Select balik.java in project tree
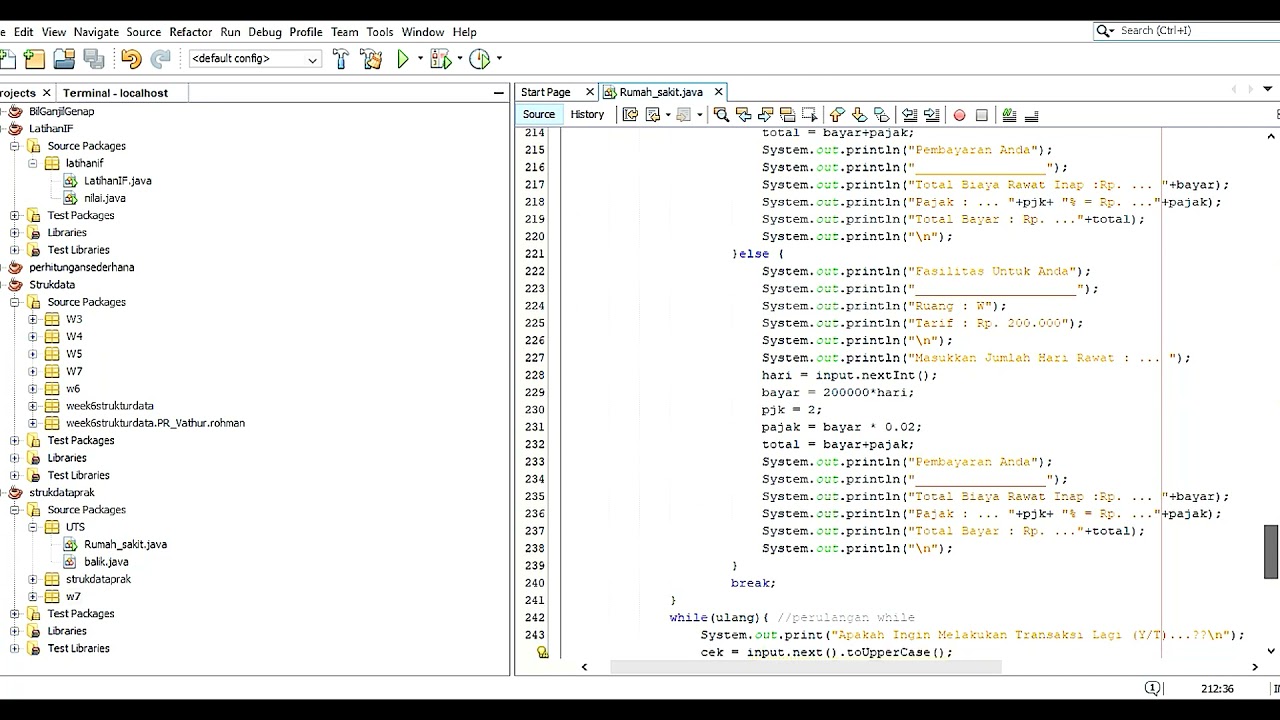The height and width of the screenshot is (720, 1280). (x=106, y=562)
